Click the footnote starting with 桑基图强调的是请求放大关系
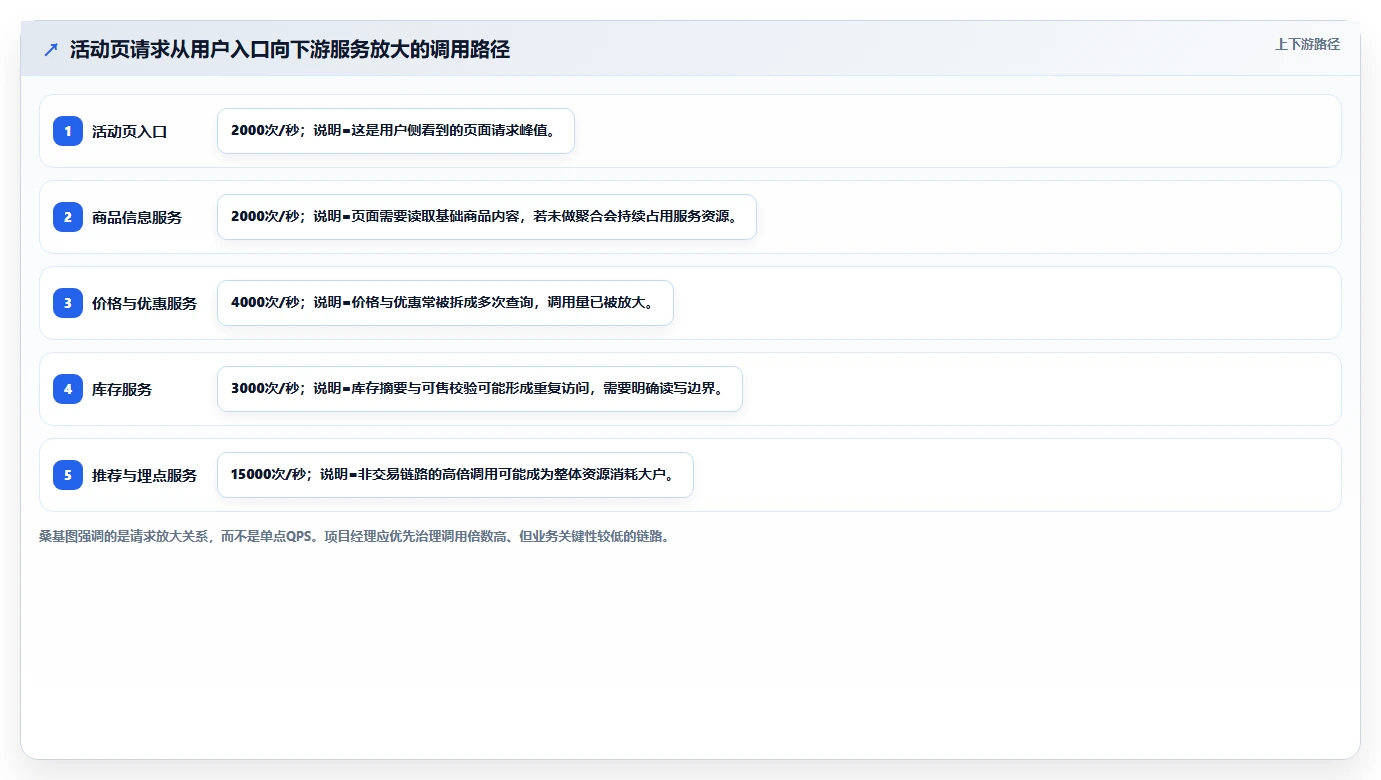The height and width of the screenshot is (780, 1381). coord(354,536)
